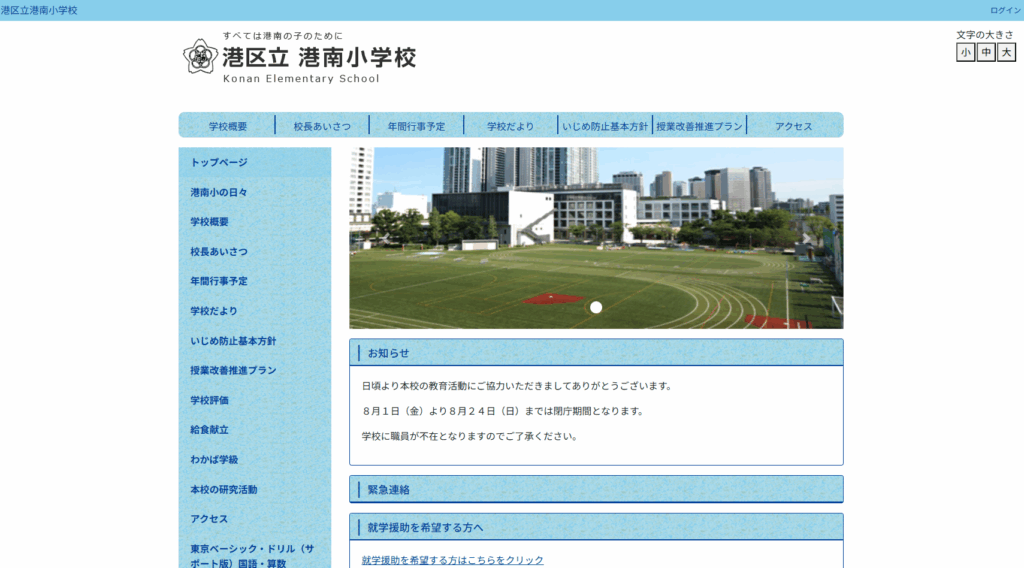The height and width of the screenshot is (568, 1024).
Task: Open 校長あいさつ in the top navigation bar
Action: pos(322,127)
